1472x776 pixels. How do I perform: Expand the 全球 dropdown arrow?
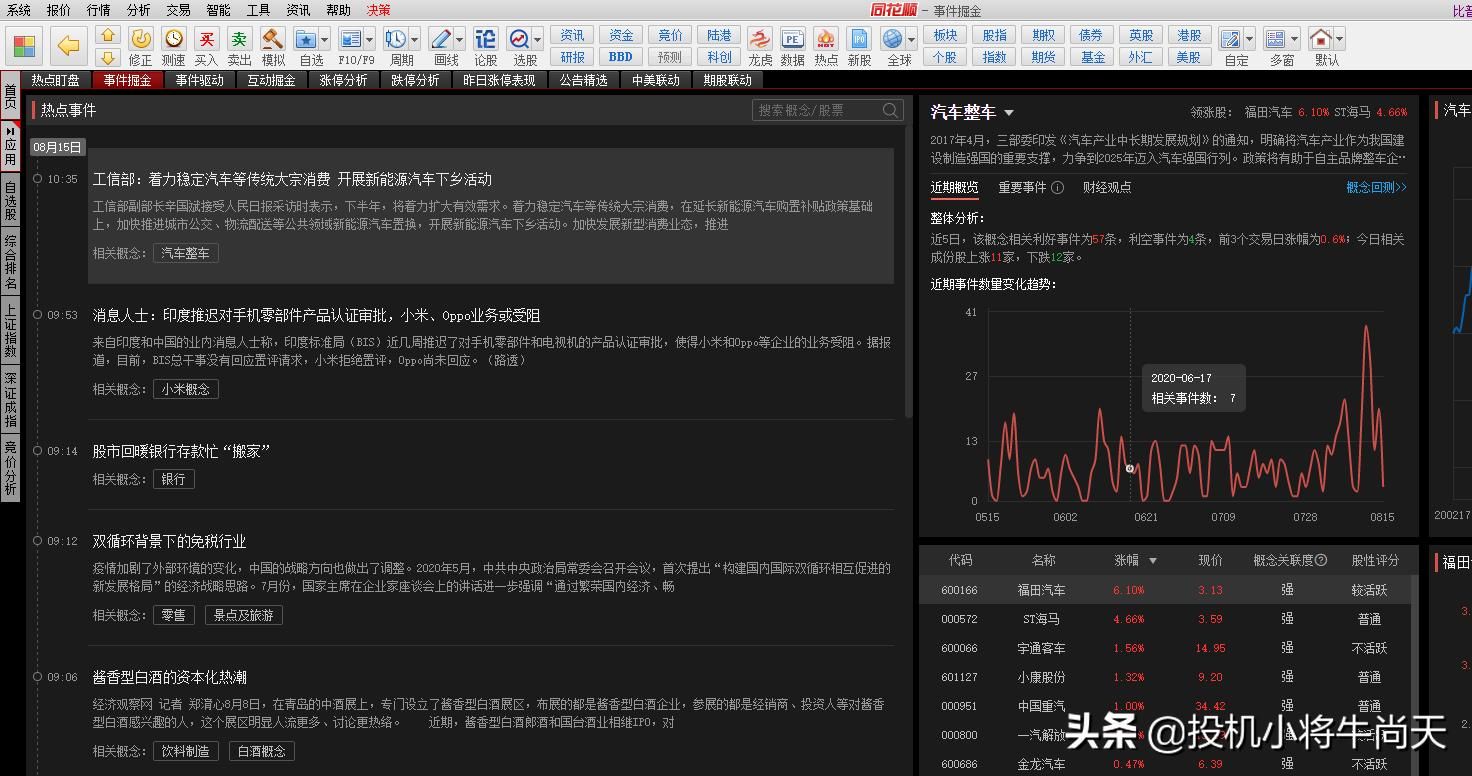pos(911,40)
